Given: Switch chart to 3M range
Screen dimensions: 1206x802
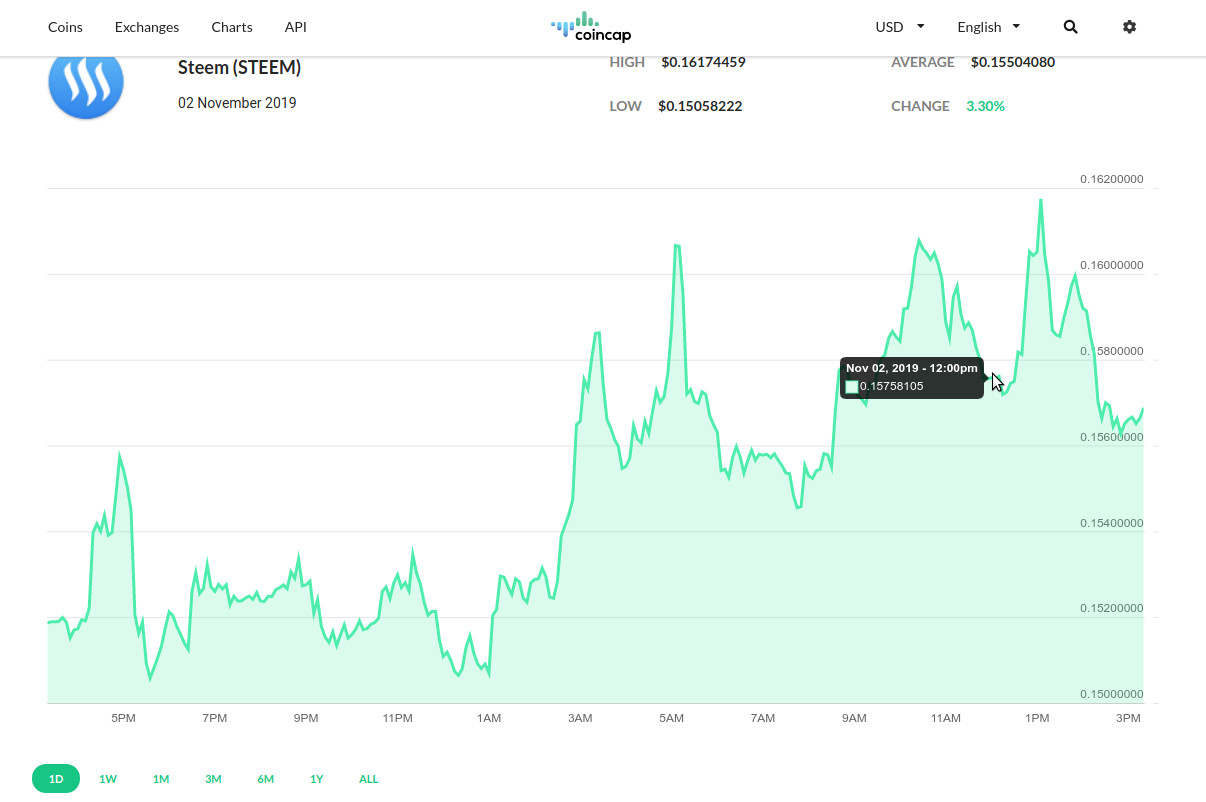Looking at the screenshot, I should 213,779.
